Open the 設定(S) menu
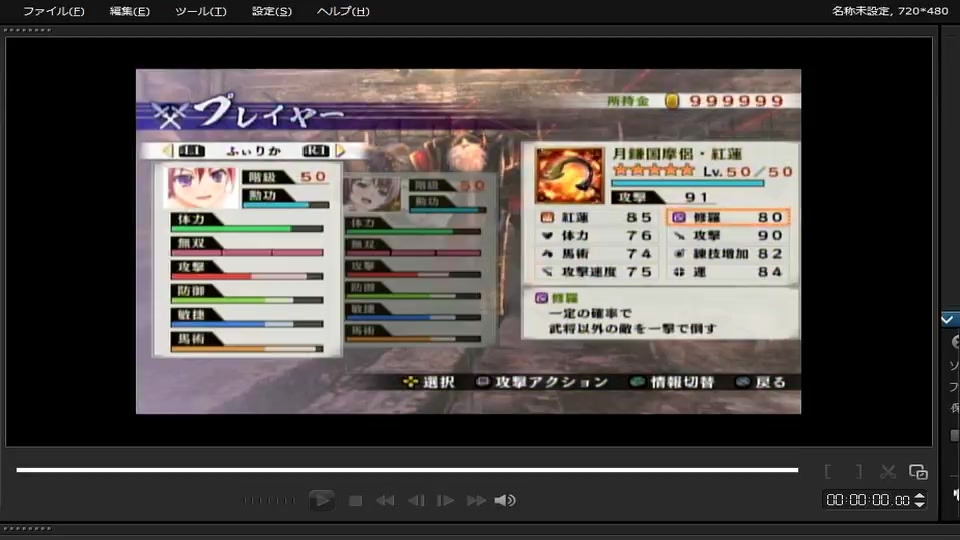960x540 pixels. coord(272,11)
